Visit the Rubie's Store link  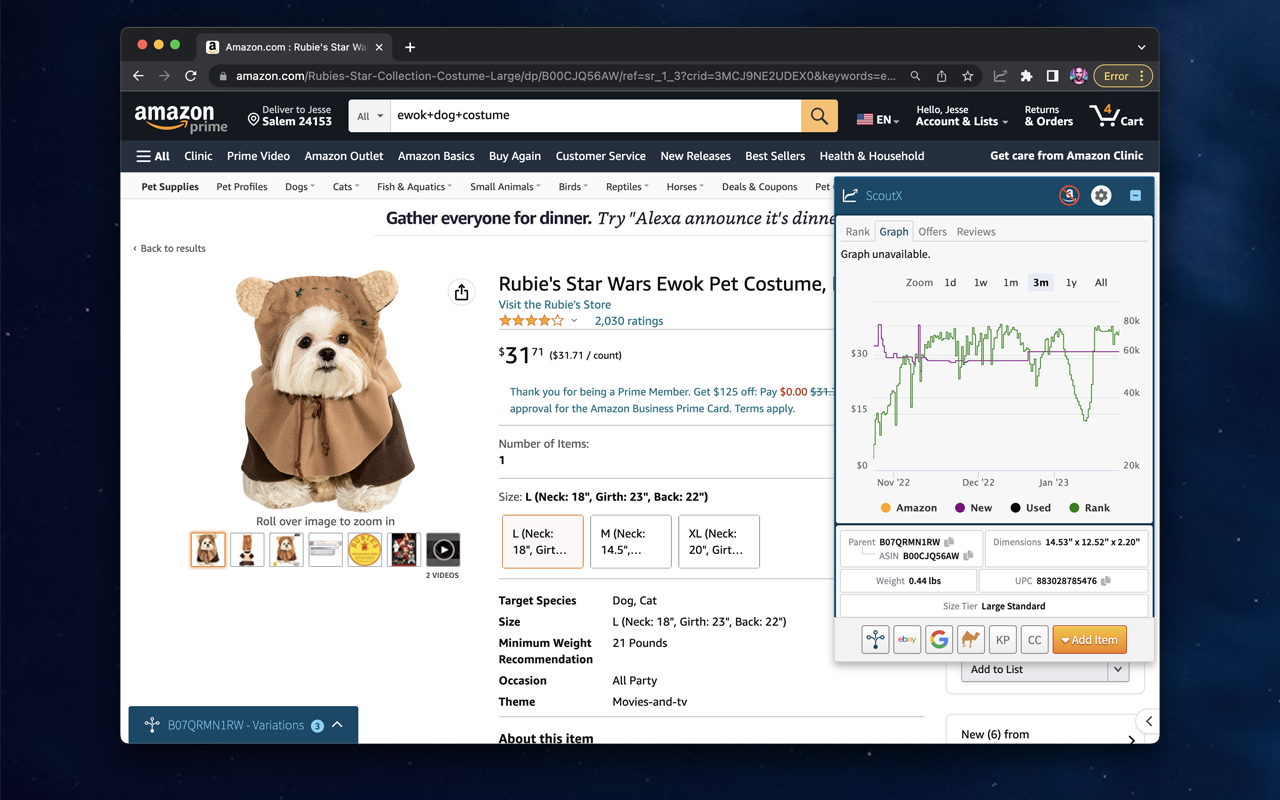554,305
